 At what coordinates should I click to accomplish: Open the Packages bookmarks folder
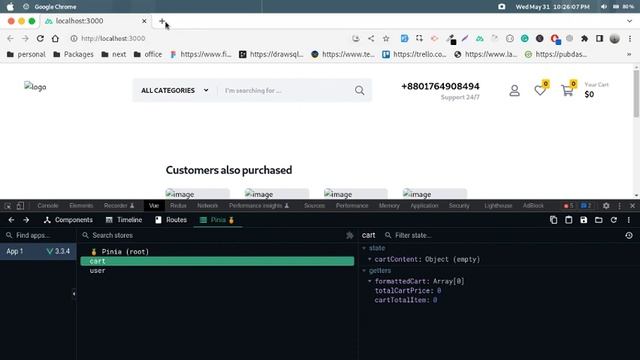pyautogui.click(x=73, y=54)
